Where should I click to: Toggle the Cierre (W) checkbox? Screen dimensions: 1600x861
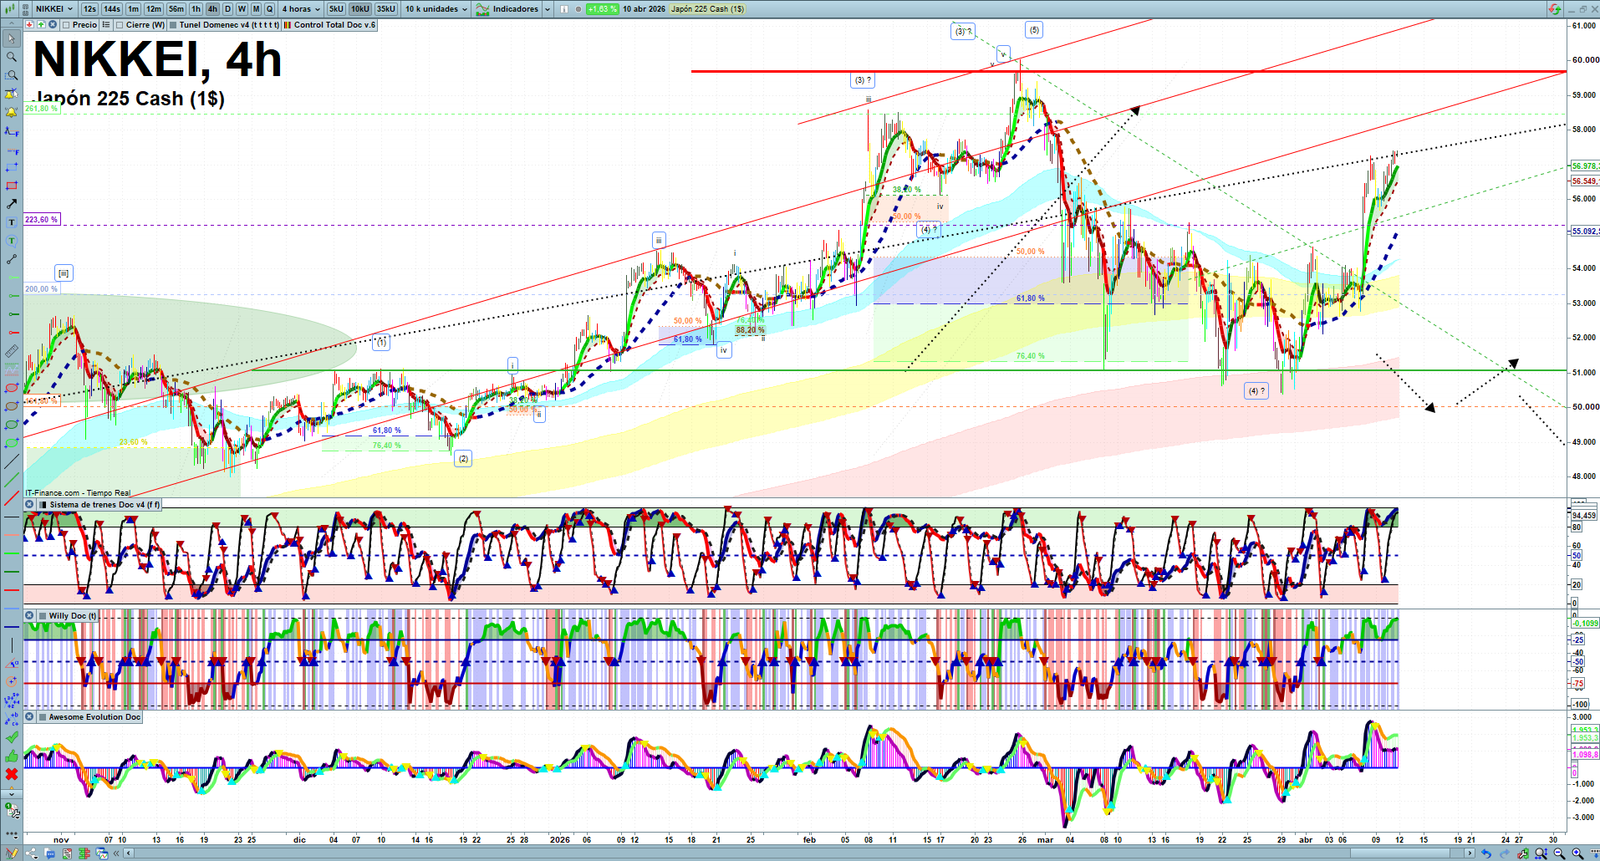[x=119, y=25]
